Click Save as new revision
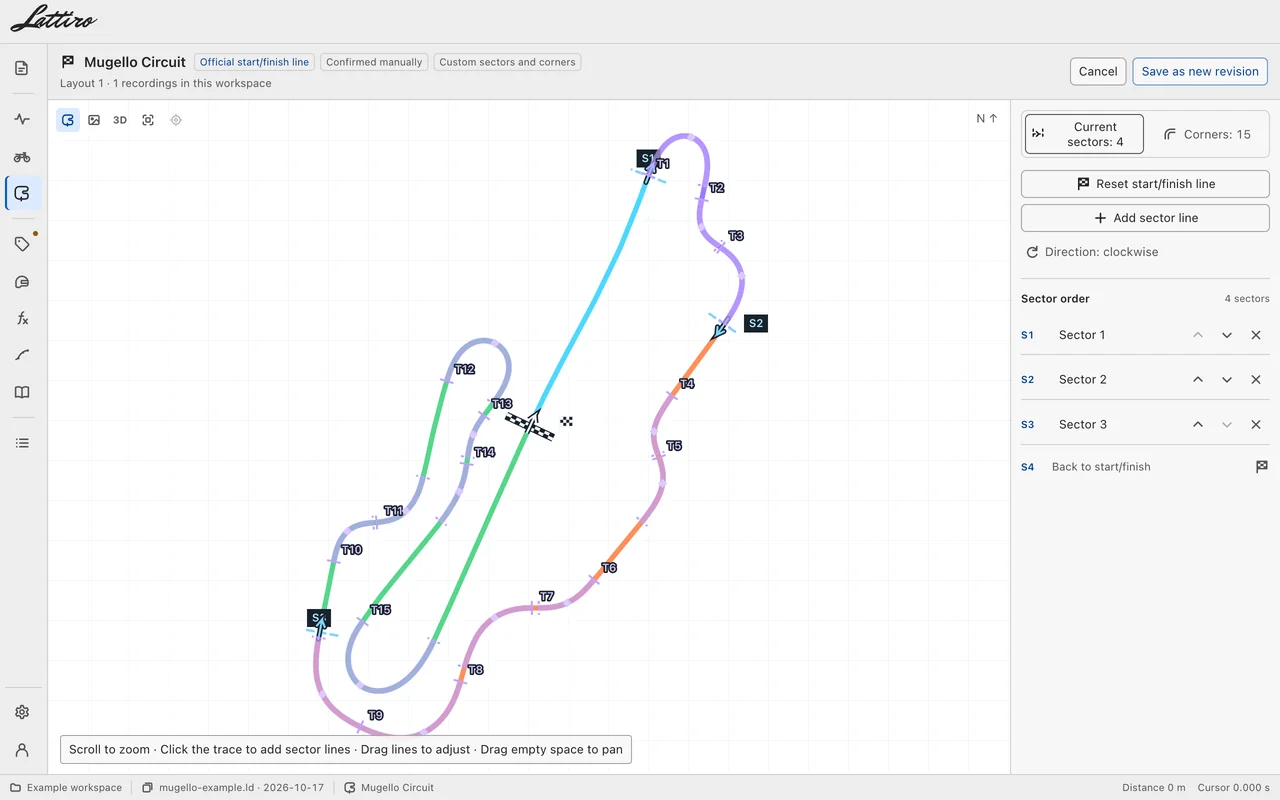 point(1200,71)
